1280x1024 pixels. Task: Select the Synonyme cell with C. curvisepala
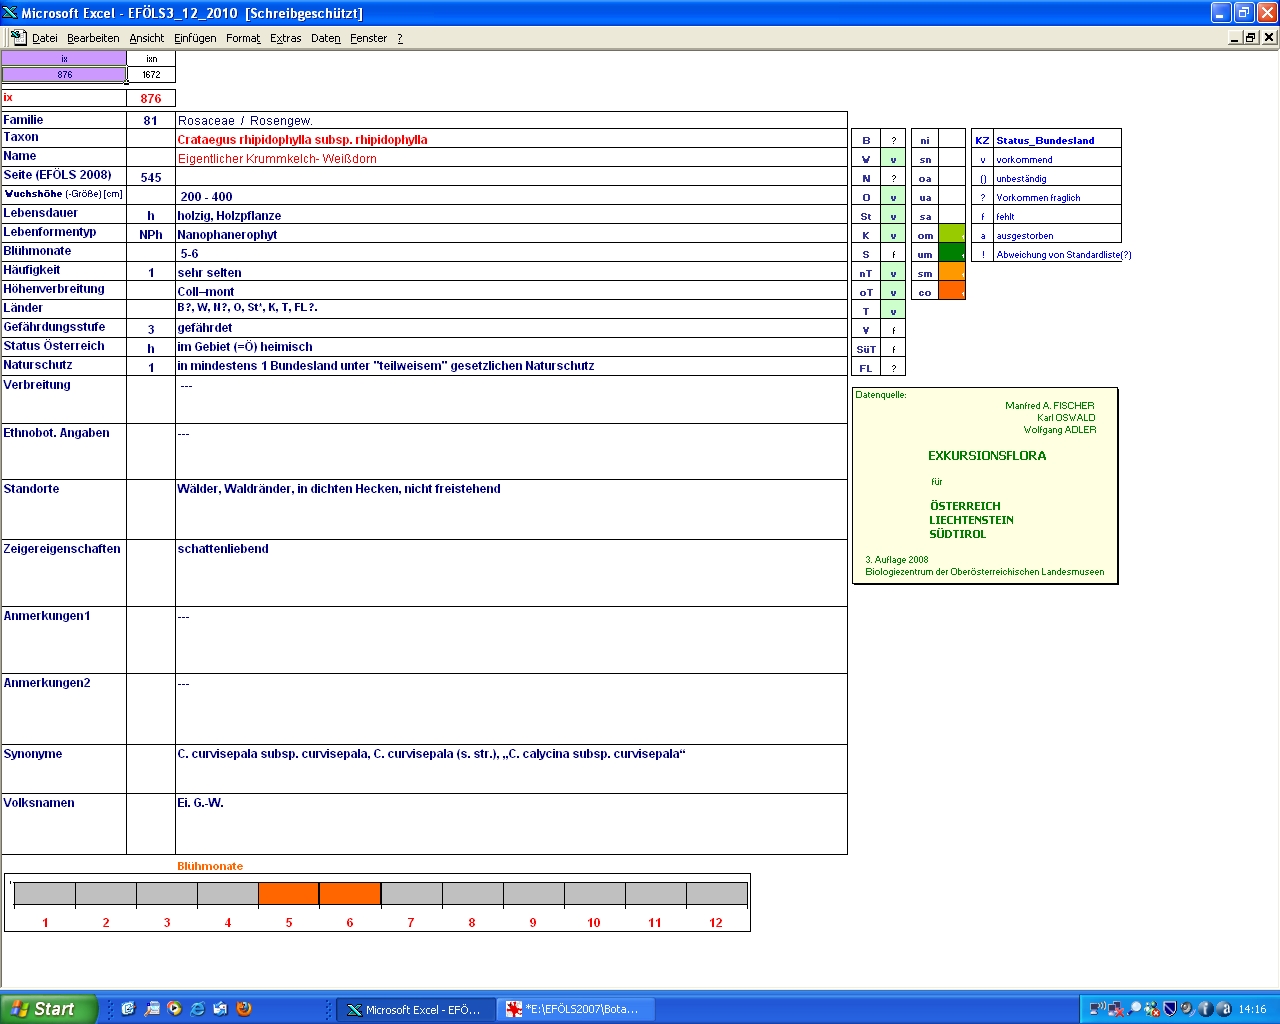click(511, 769)
